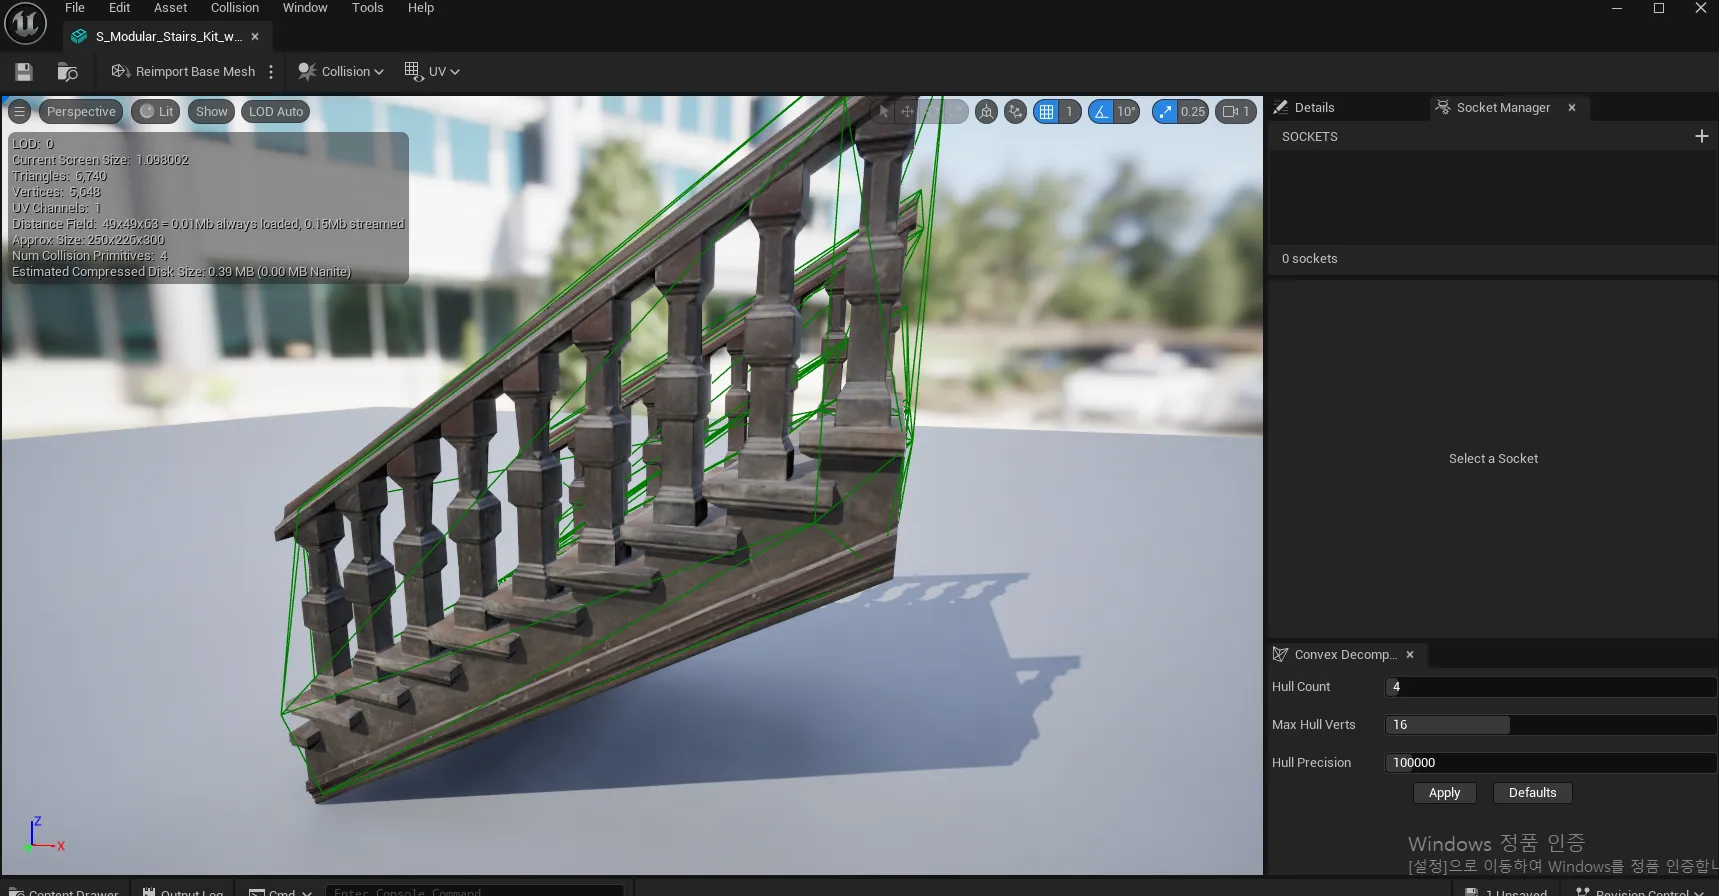Open the Collision menu in menu bar

click(235, 8)
